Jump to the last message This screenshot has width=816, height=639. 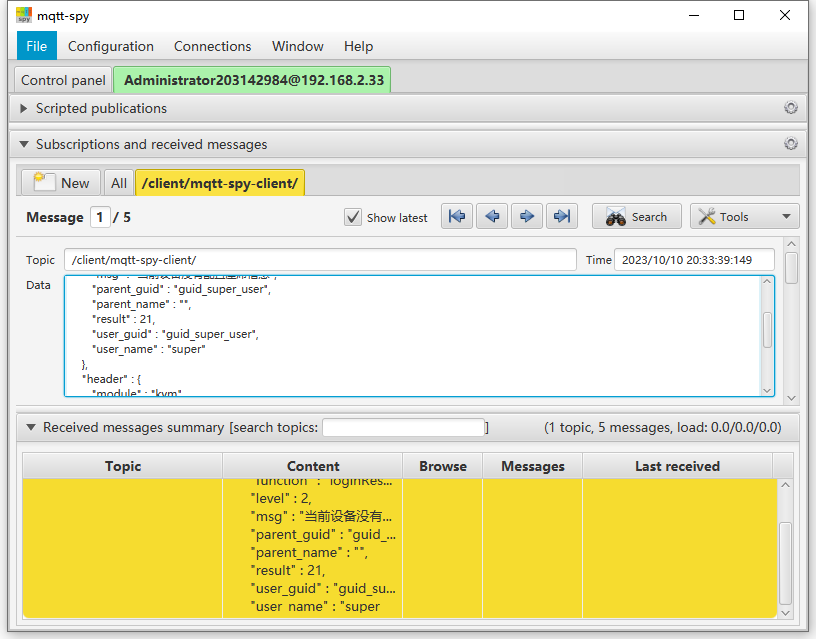coord(562,216)
